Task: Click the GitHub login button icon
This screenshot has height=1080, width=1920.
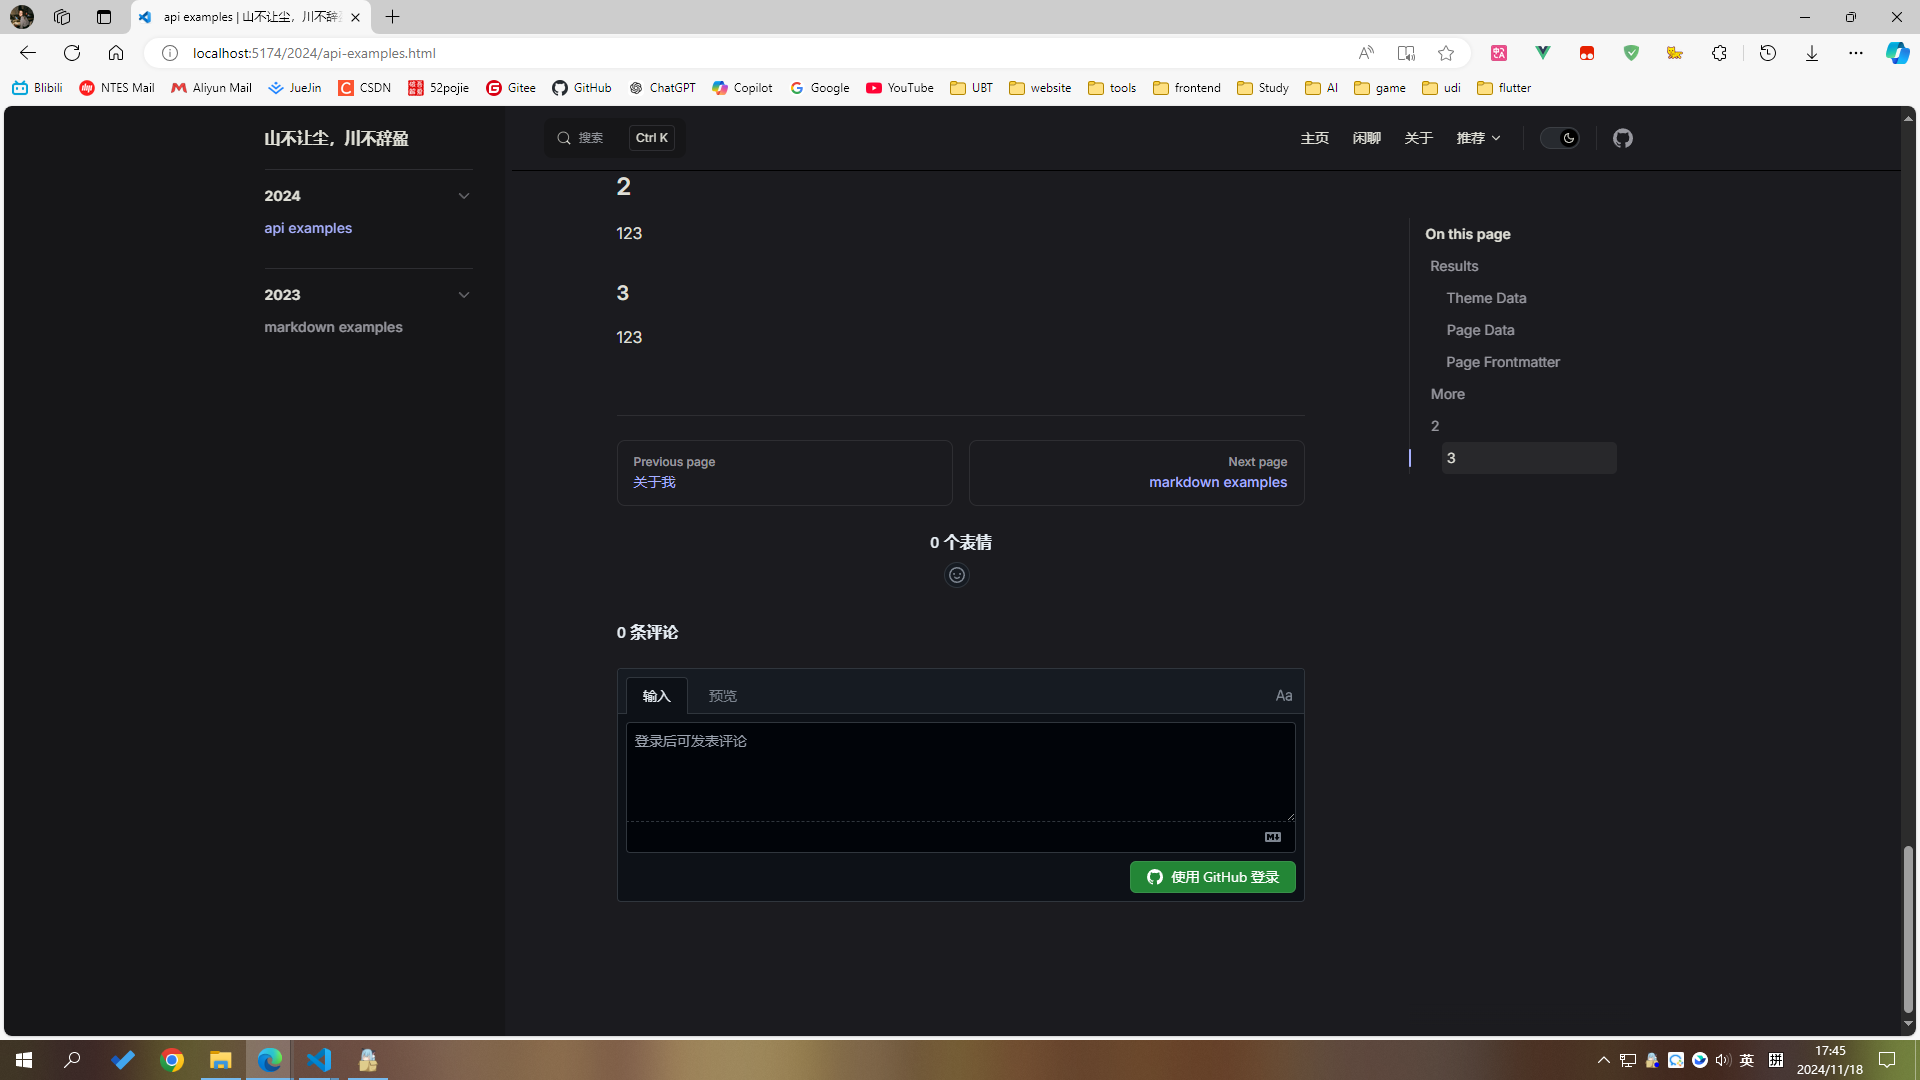Action: pyautogui.click(x=1155, y=876)
